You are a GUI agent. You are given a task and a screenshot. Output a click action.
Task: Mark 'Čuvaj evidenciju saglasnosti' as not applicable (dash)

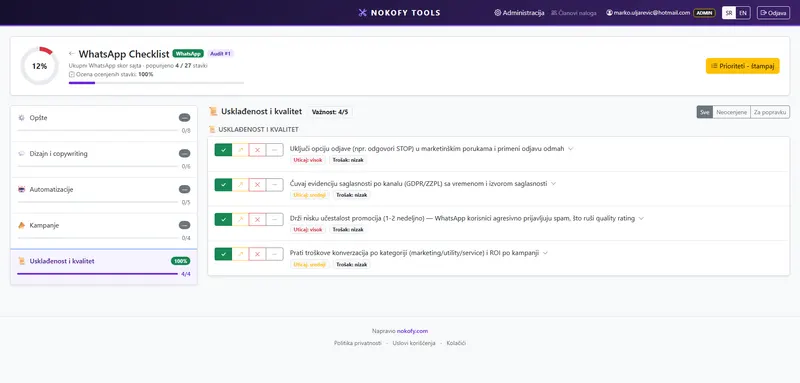click(x=274, y=185)
